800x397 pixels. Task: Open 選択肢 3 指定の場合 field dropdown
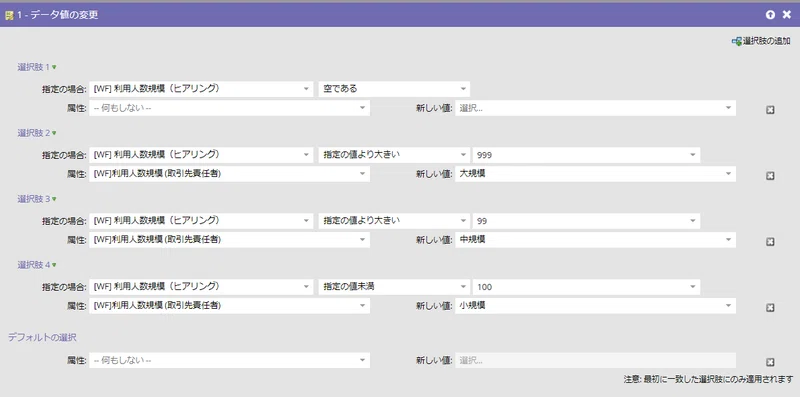(x=201, y=220)
